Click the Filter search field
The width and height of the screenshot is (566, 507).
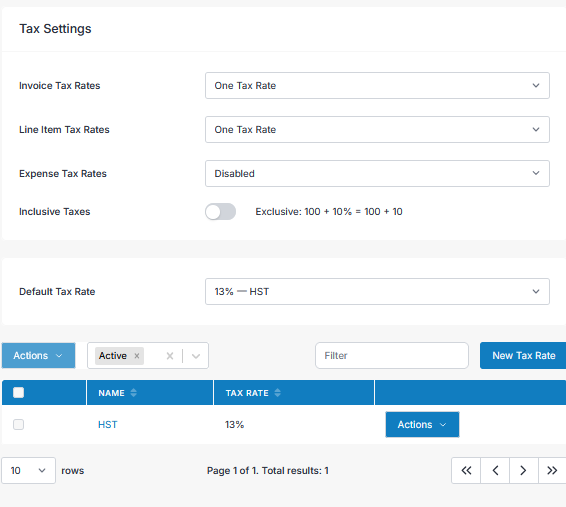pos(392,355)
